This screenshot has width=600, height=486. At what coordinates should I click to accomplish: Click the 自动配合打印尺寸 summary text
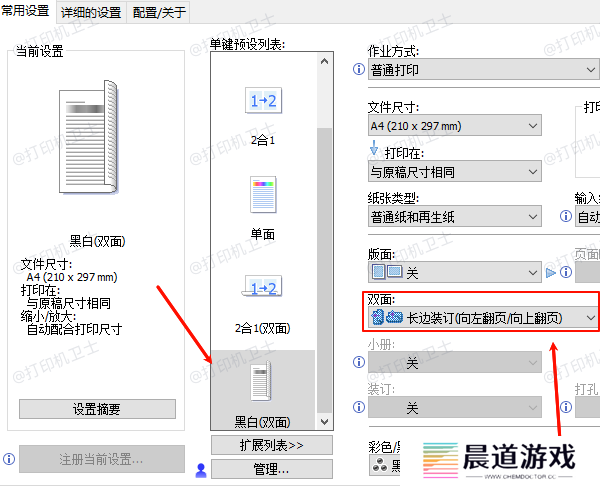coord(74,329)
